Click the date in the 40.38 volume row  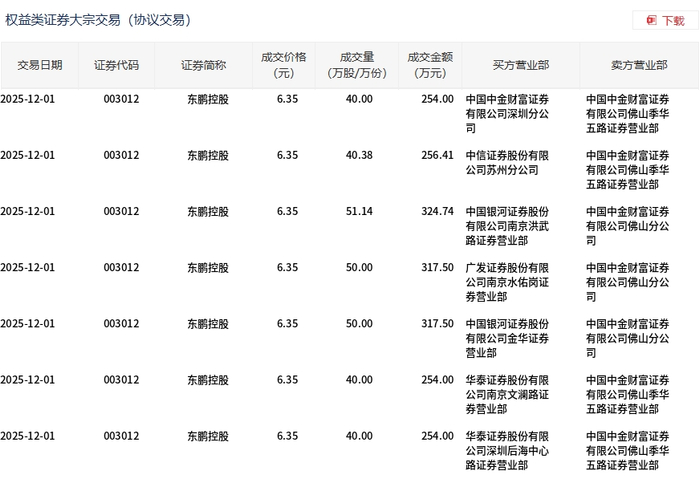(x=28, y=155)
